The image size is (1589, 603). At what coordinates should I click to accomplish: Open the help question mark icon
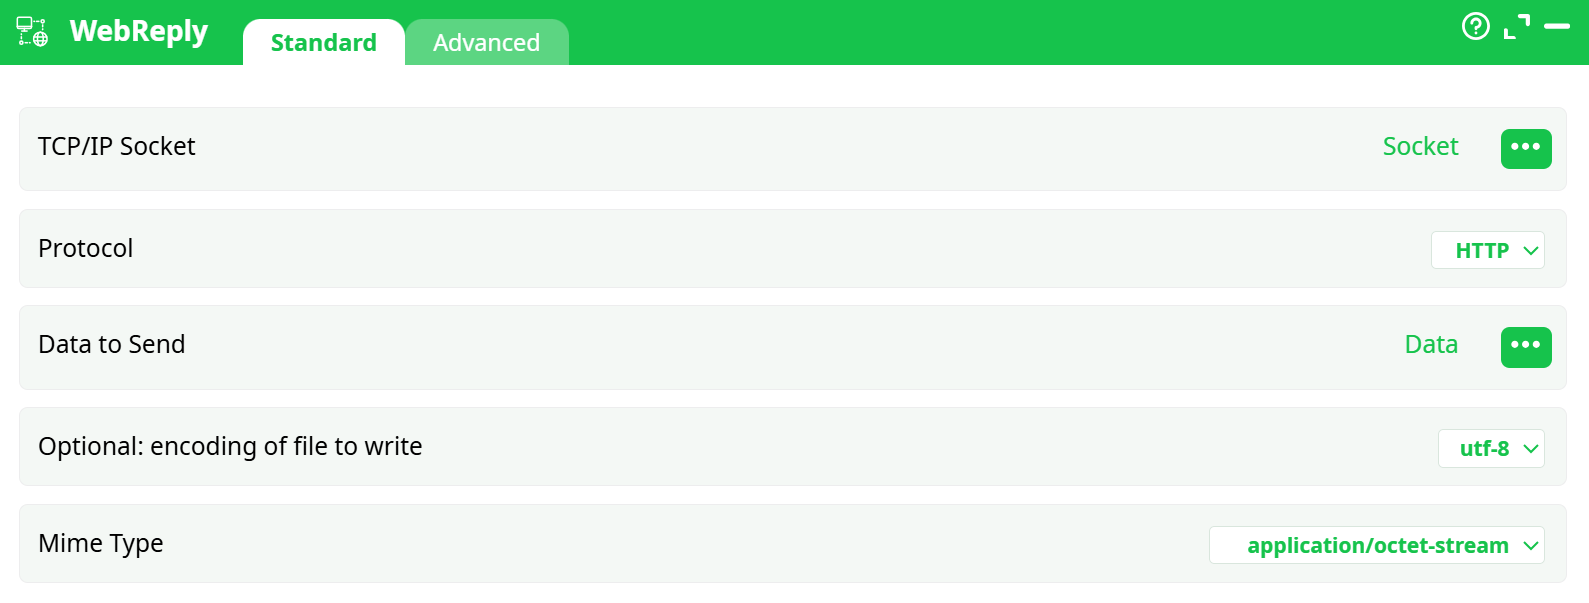pyautogui.click(x=1475, y=26)
